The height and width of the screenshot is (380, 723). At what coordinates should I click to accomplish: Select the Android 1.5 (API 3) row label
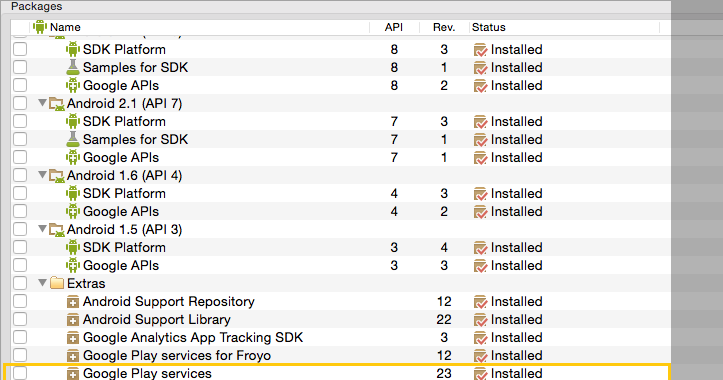[124, 229]
